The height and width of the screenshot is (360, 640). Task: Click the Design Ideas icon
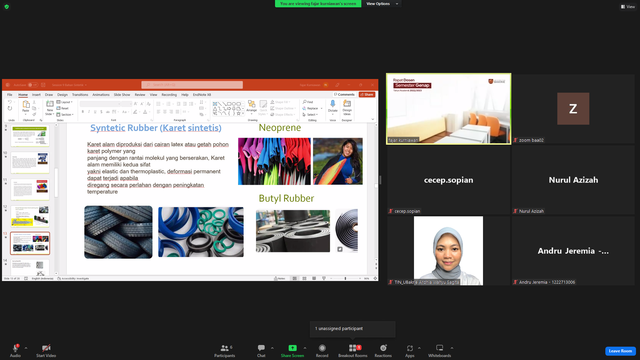[347, 104]
